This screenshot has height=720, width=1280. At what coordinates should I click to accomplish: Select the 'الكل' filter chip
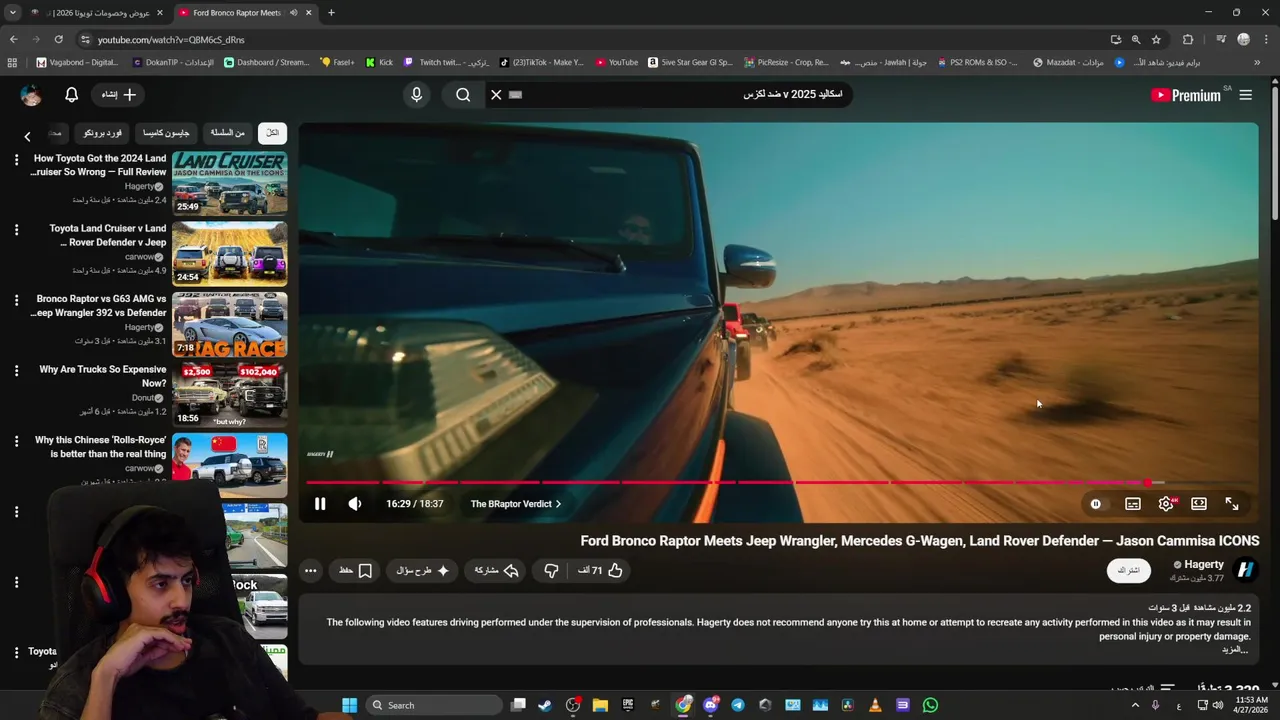[x=272, y=133]
